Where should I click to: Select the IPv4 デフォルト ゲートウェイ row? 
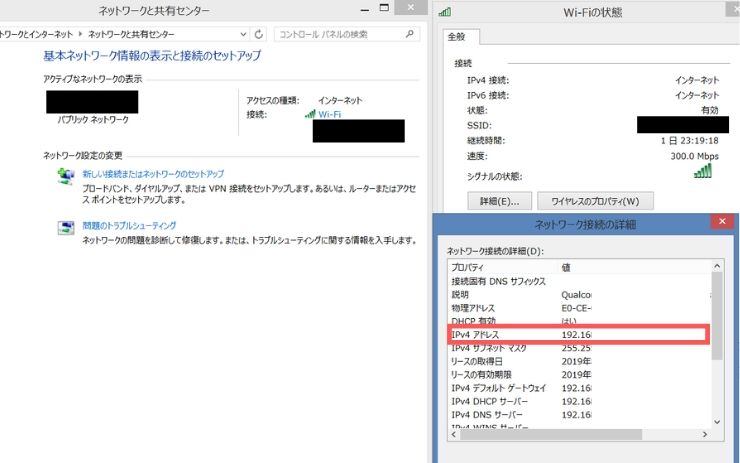(x=580, y=388)
